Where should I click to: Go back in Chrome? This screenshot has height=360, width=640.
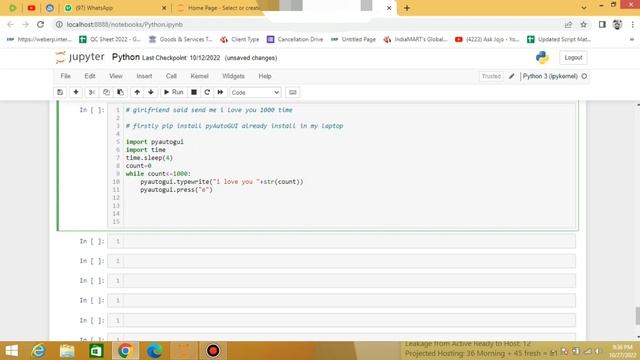pos(11,24)
